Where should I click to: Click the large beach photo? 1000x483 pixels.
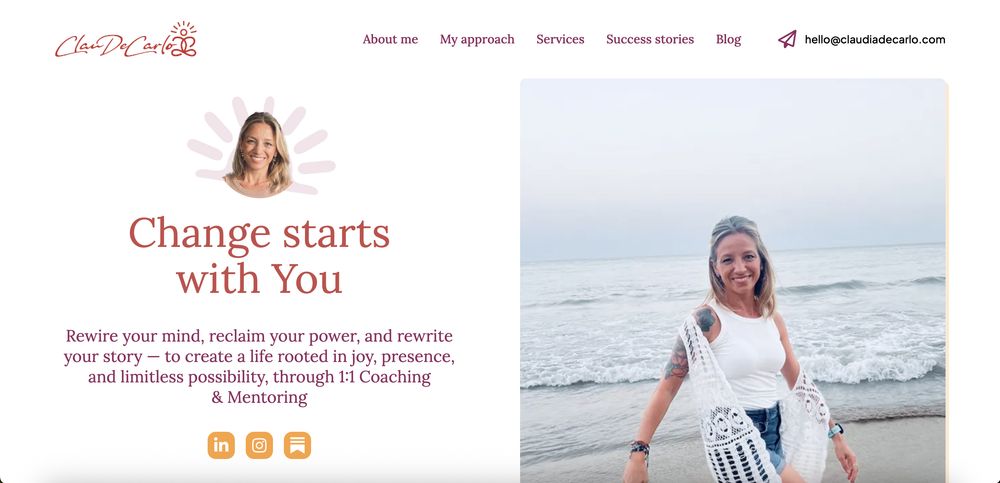coord(733,281)
